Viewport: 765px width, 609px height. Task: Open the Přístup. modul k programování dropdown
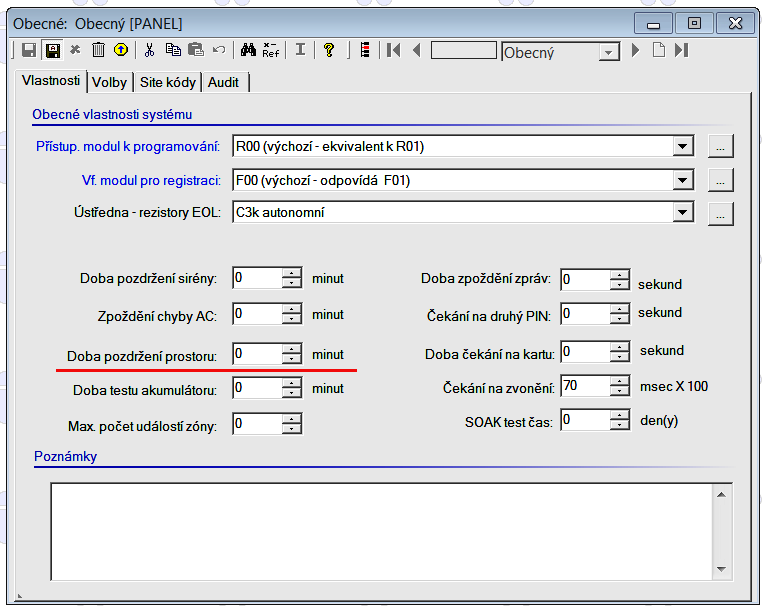[683, 147]
